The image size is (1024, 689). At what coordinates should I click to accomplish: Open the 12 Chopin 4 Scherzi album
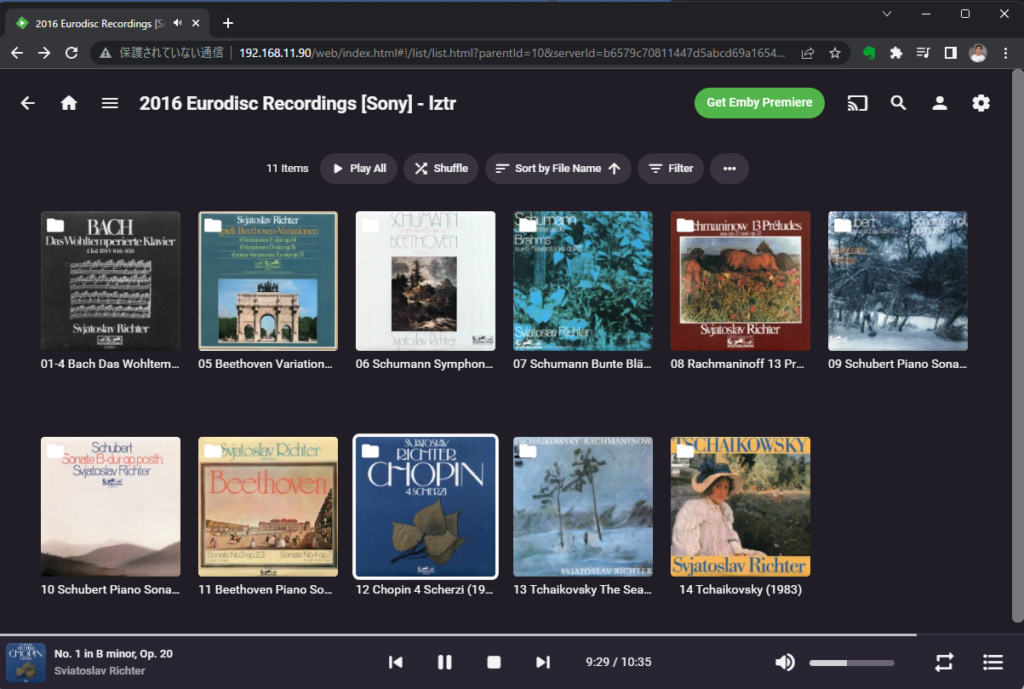point(425,507)
